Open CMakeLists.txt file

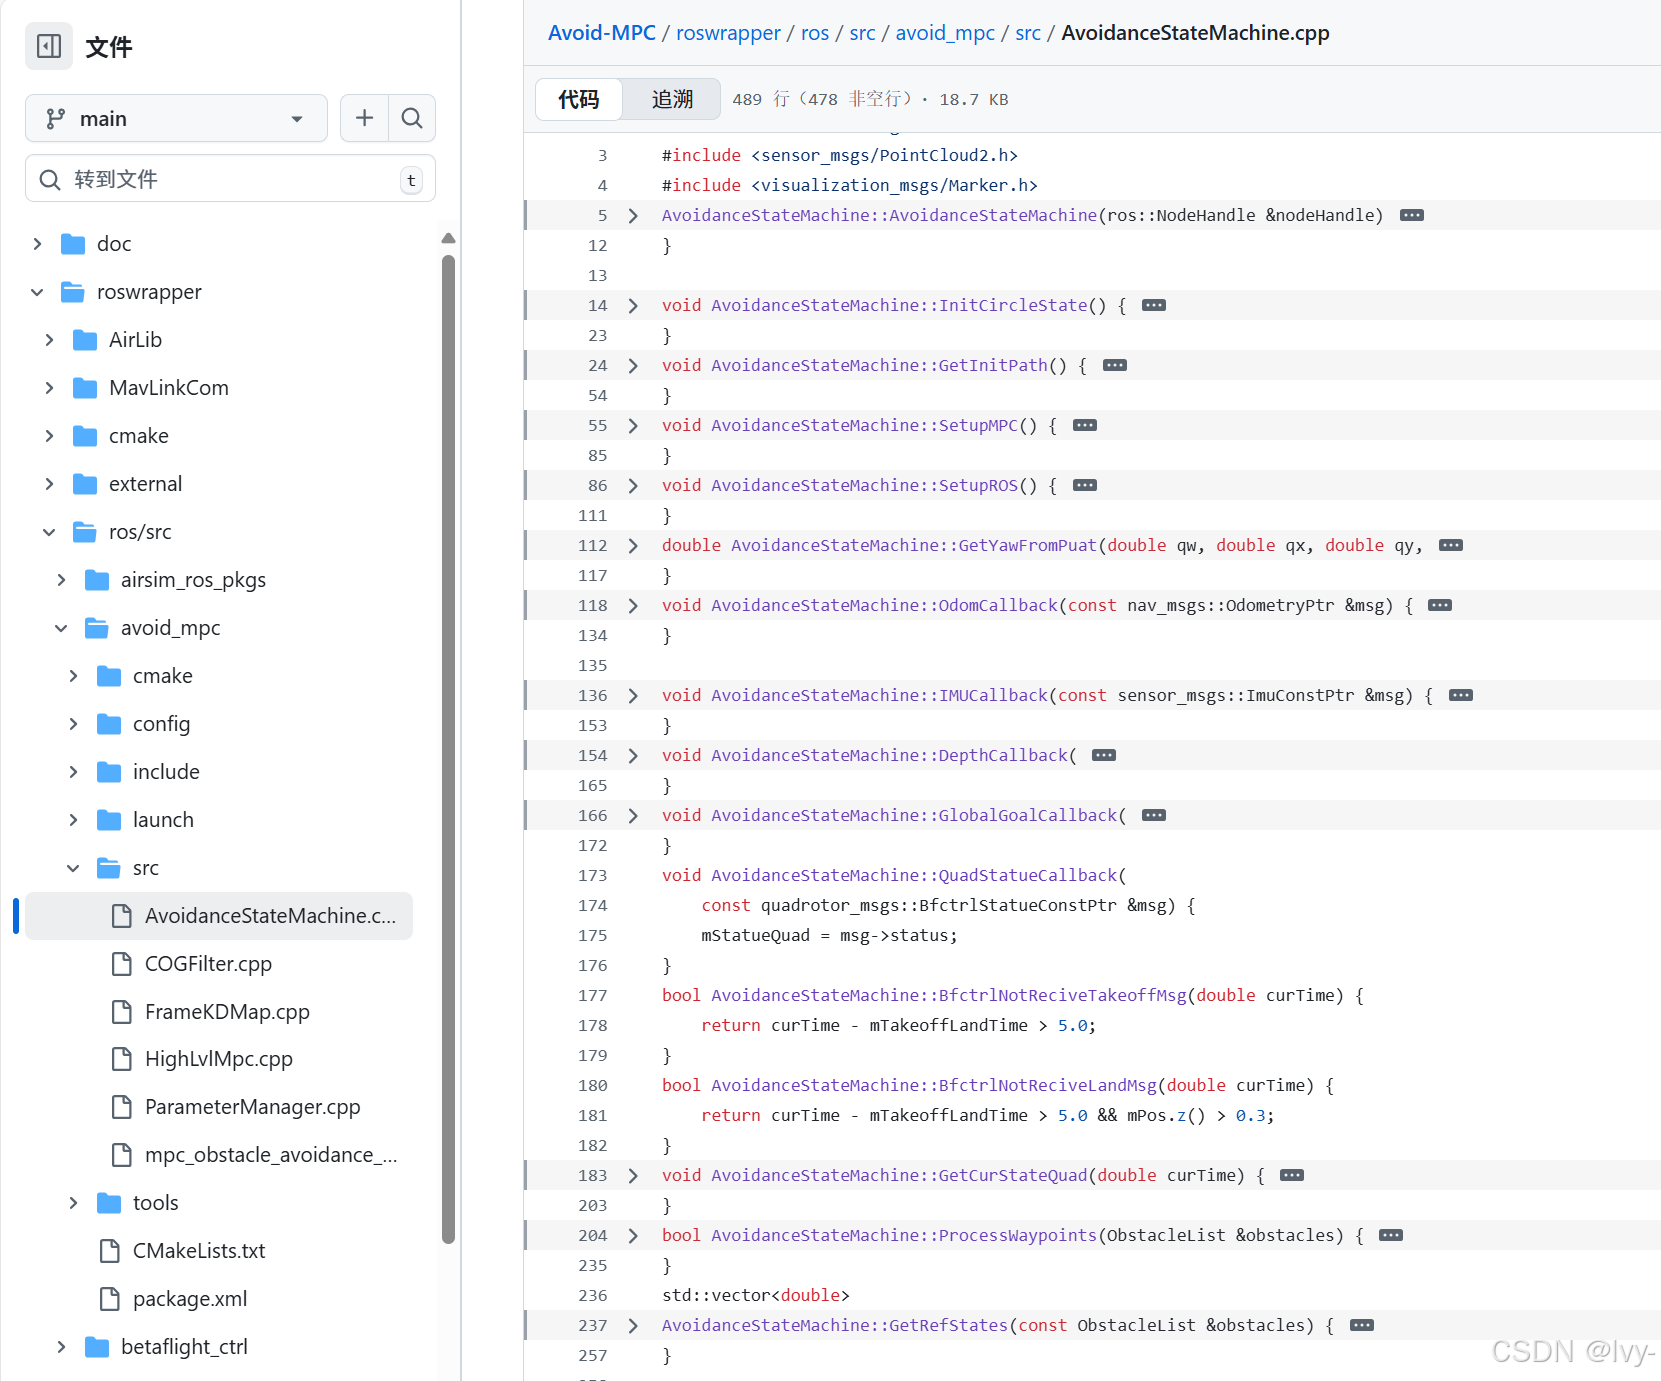click(x=199, y=1251)
